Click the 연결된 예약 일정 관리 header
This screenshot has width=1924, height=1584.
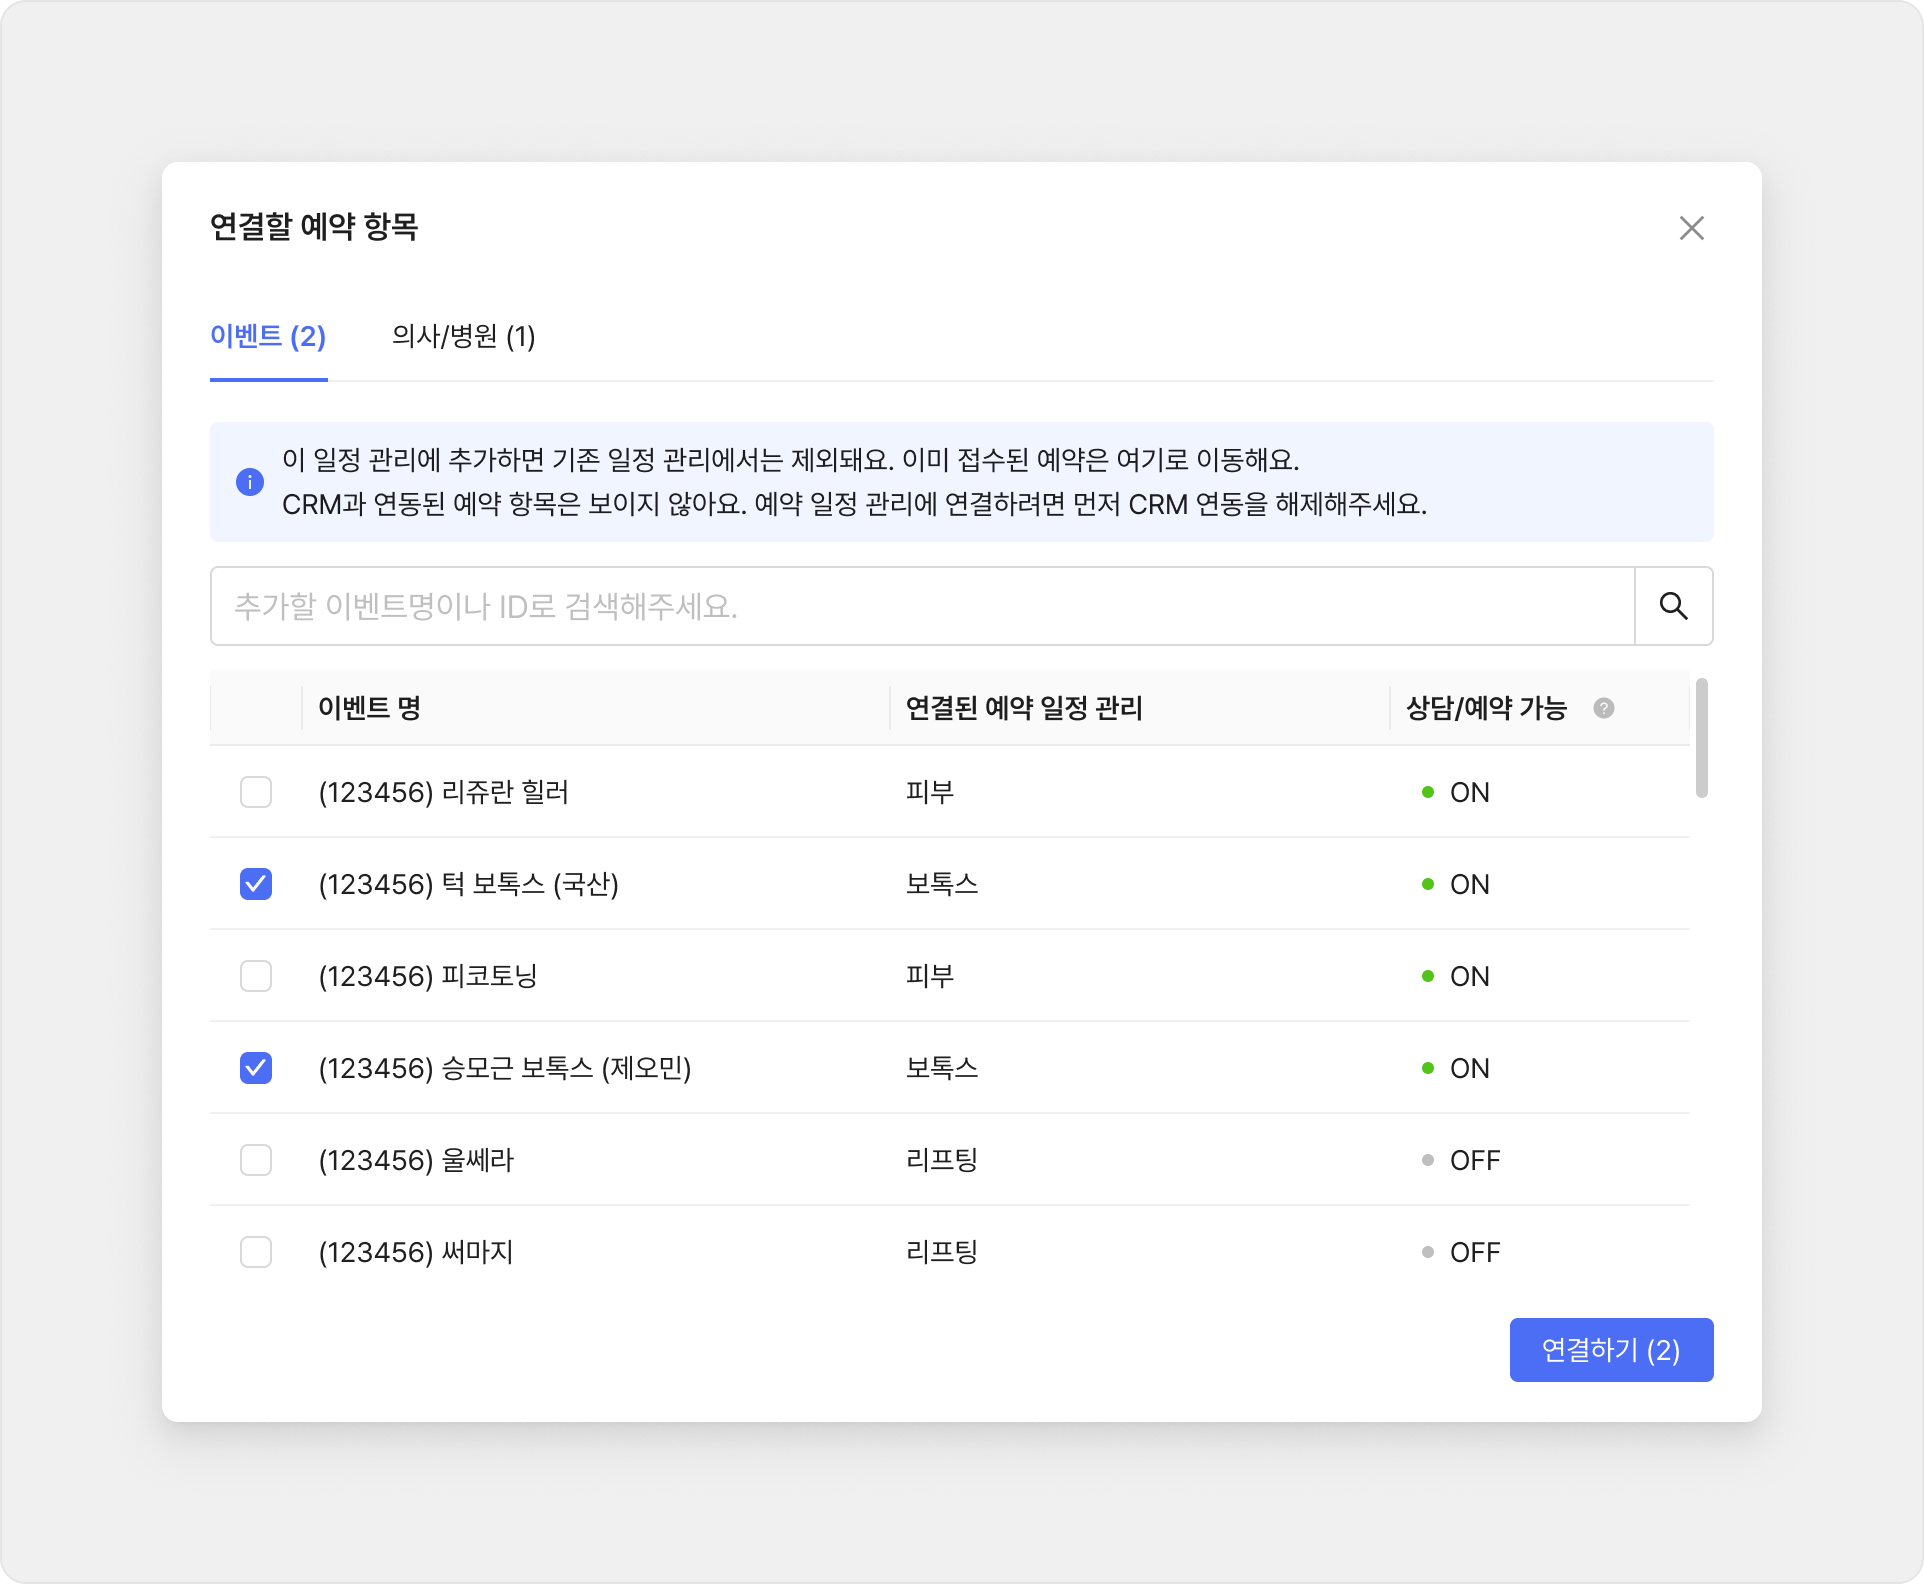point(1023,708)
